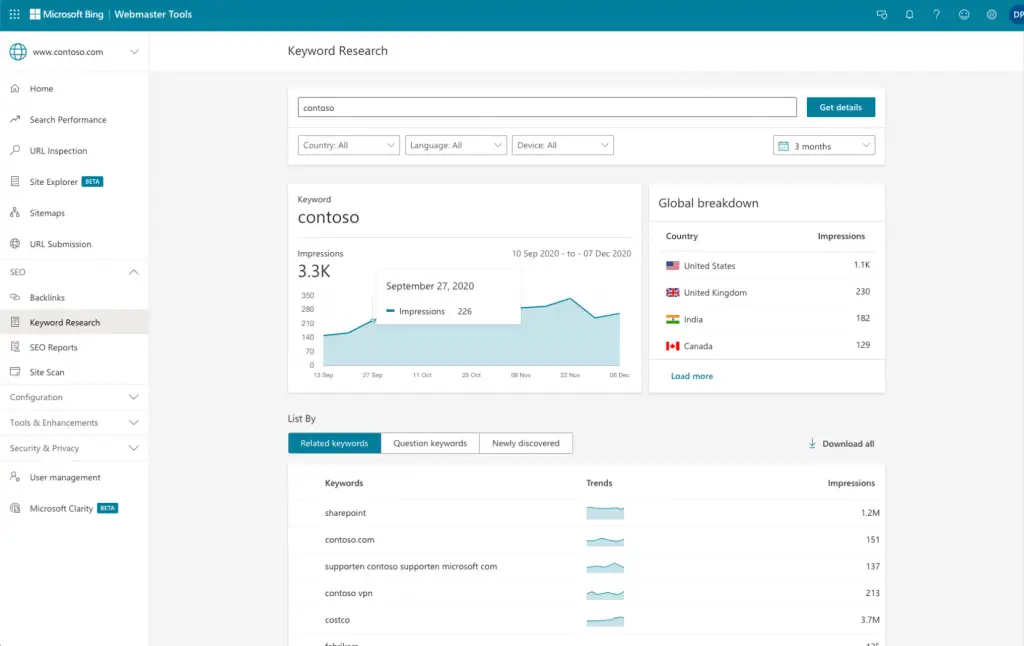Click the calendar icon in date range
The height and width of the screenshot is (646, 1024).
(783, 146)
